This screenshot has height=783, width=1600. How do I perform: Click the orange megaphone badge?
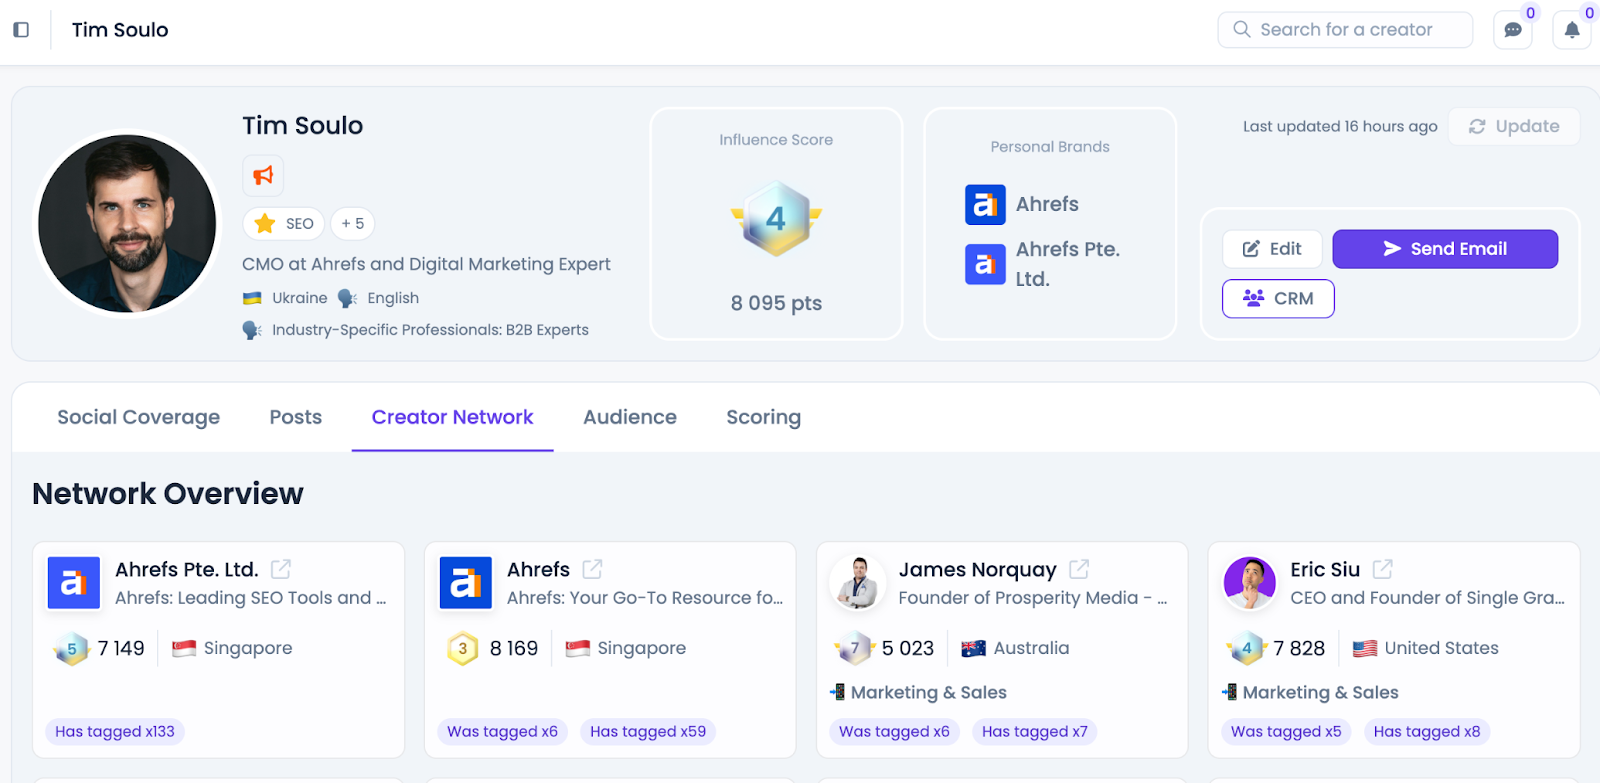click(263, 176)
